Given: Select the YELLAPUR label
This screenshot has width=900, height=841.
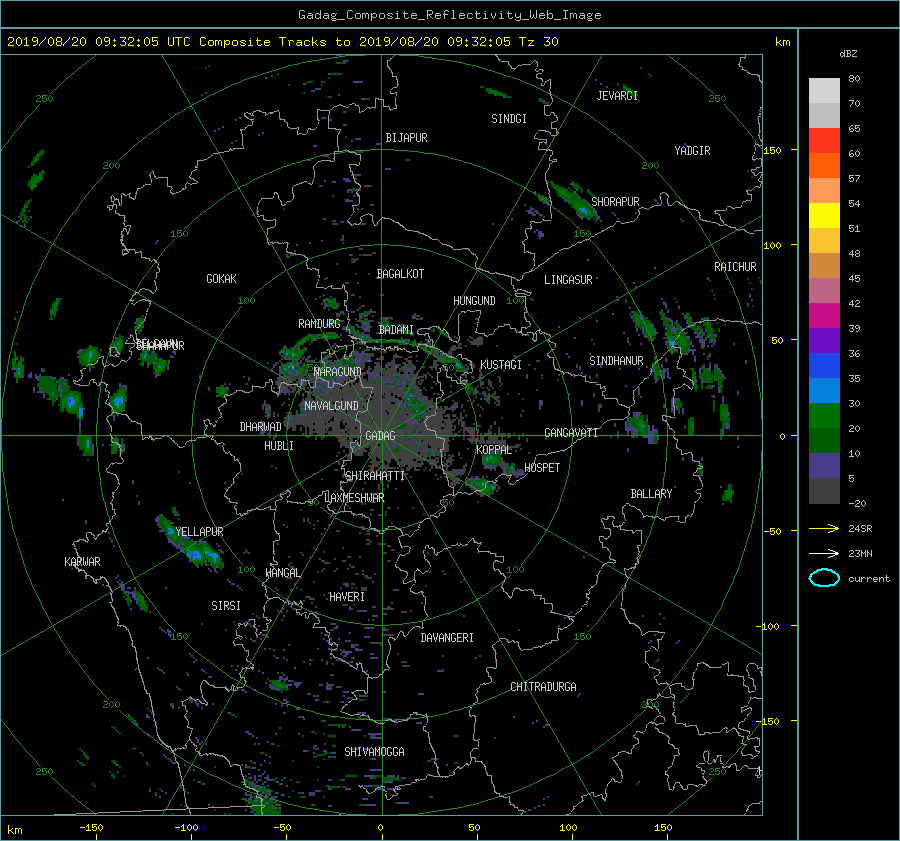Looking at the screenshot, I should coord(199,532).
